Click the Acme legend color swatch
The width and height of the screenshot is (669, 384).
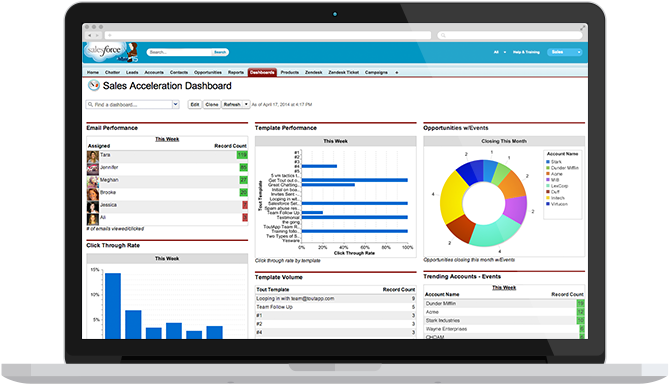(548, 174)
